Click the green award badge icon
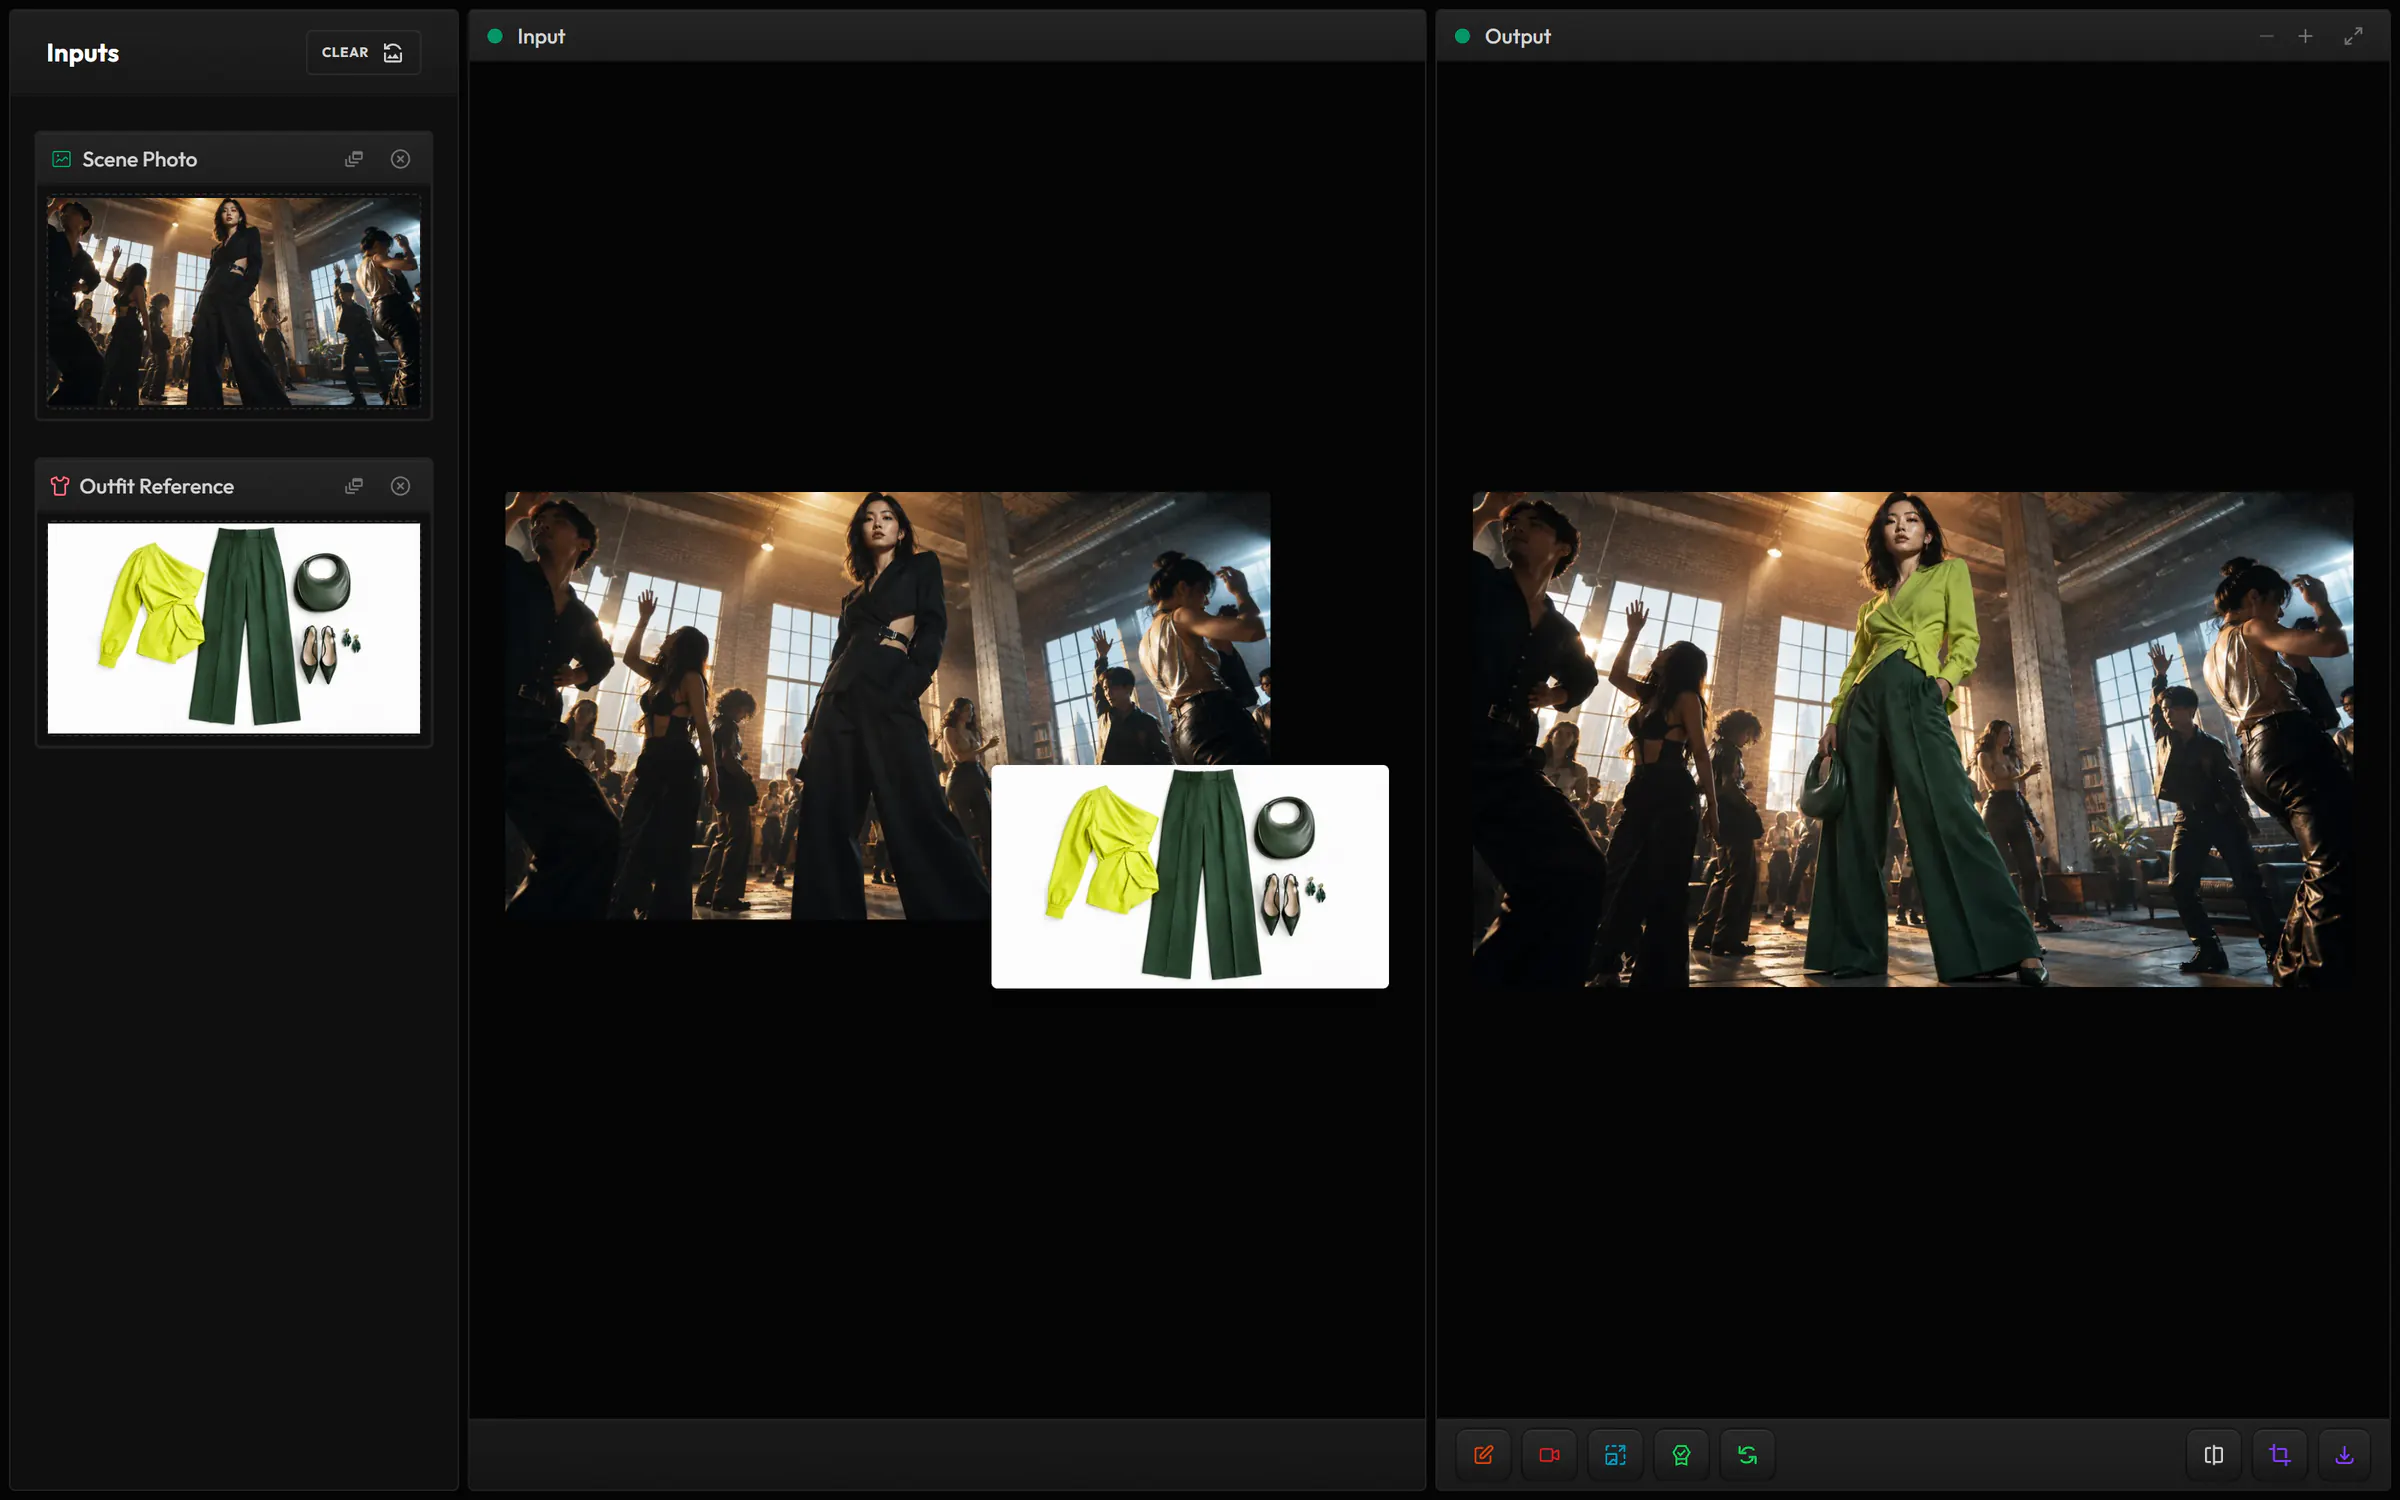The width and height of the screenshot is (2400, 1500). (1681, 1455)
